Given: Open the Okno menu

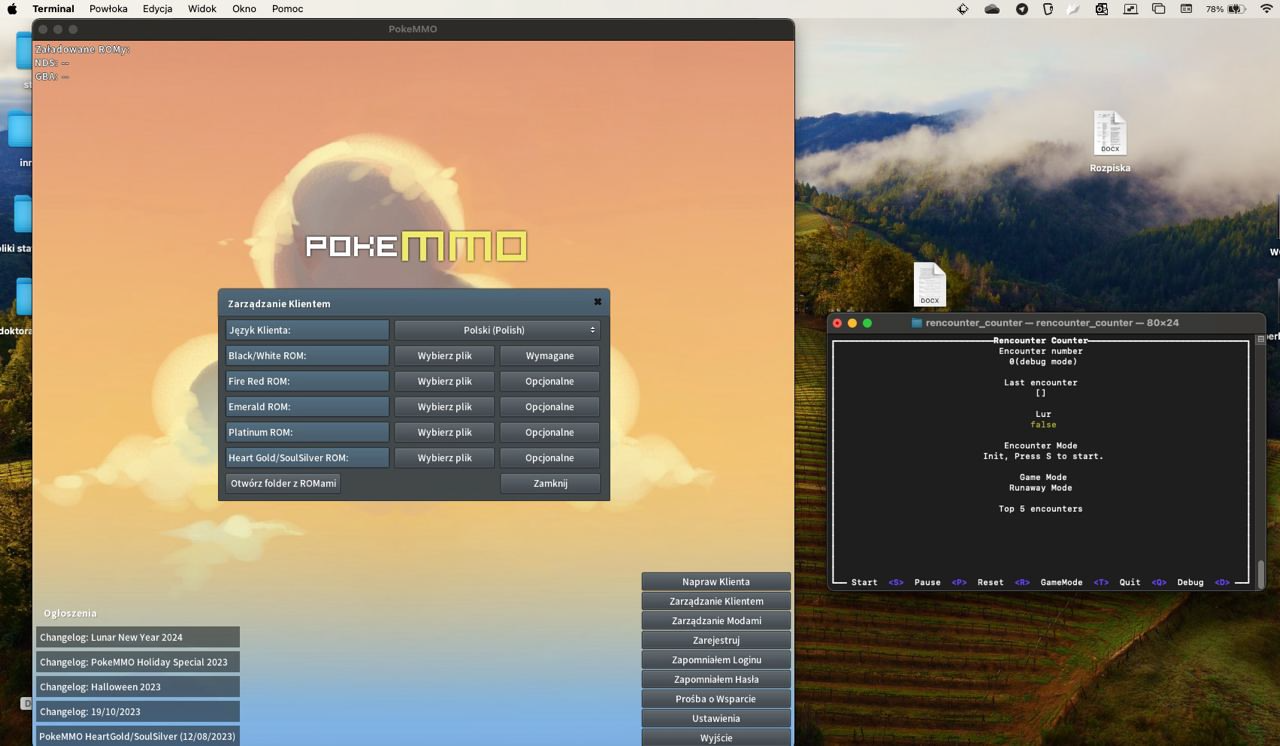Looking at the screenshot, I should click(244, 8).
